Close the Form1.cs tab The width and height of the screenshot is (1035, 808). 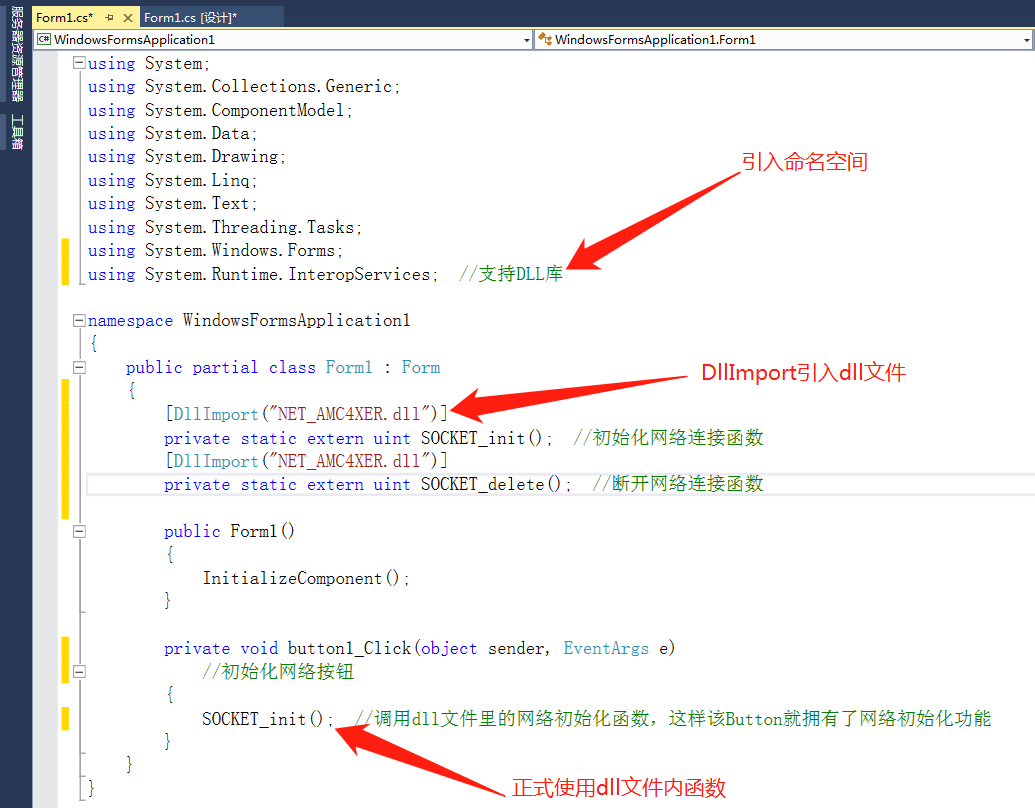(x=128, y=18)
